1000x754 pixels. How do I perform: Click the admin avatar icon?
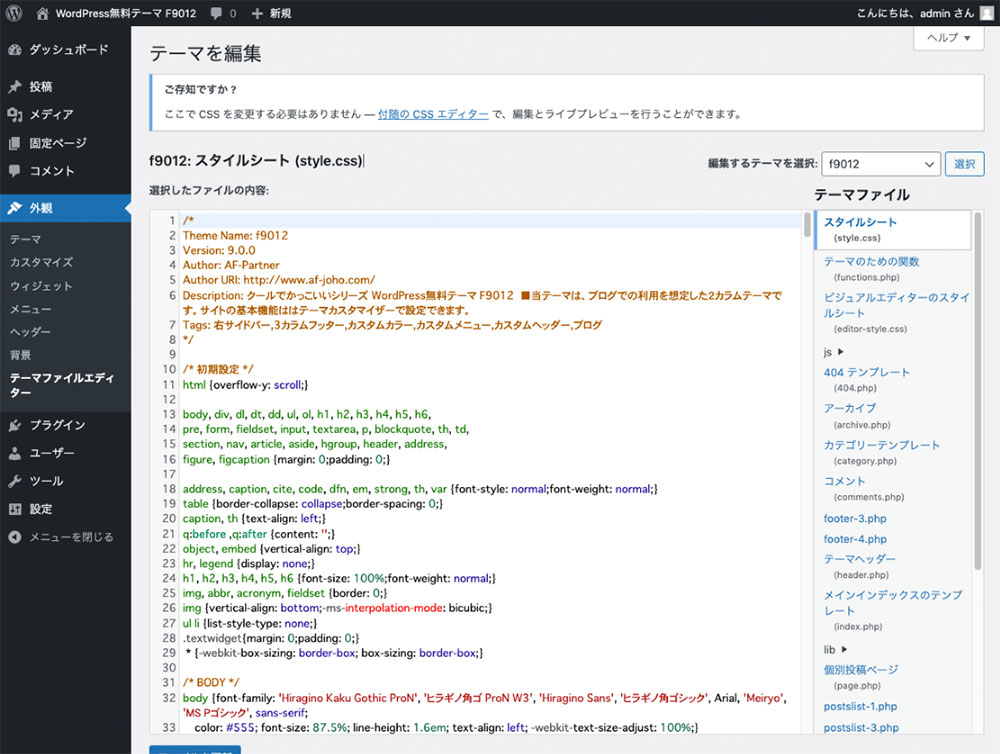(x=987, y=13)
